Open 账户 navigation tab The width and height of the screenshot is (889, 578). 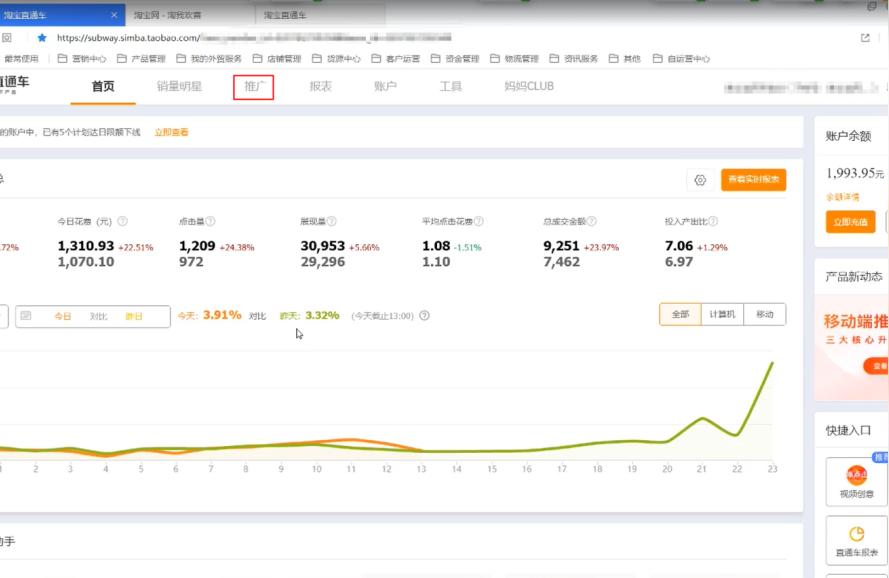[385, 86]
